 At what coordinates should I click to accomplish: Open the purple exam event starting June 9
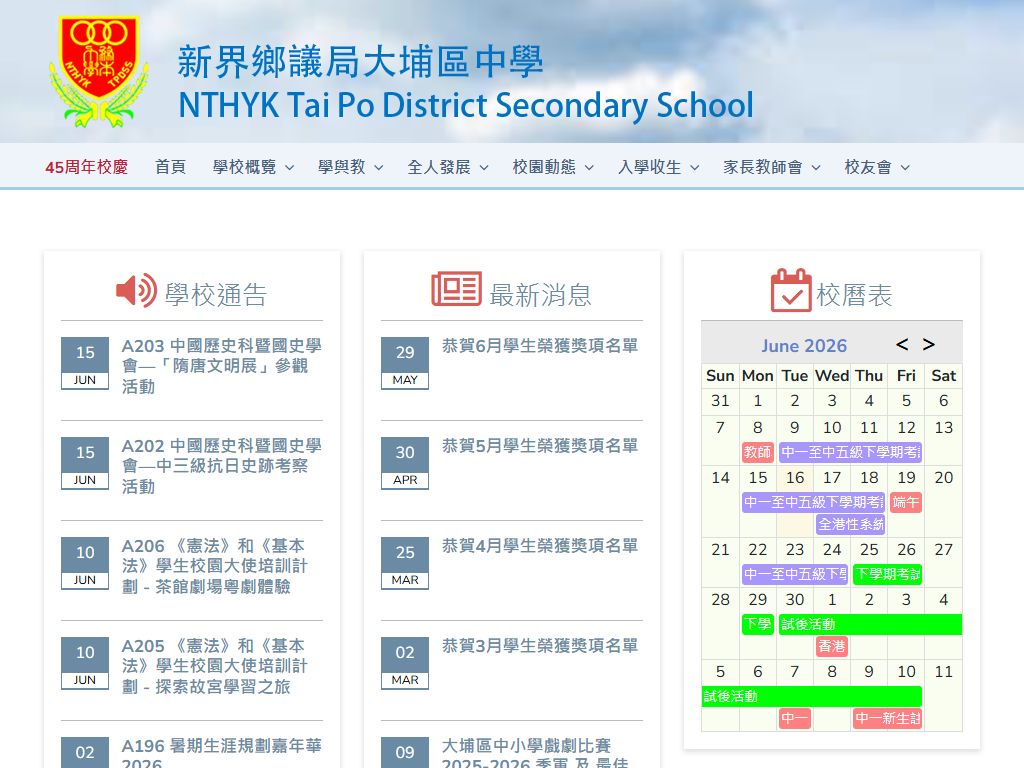[850, 452]
